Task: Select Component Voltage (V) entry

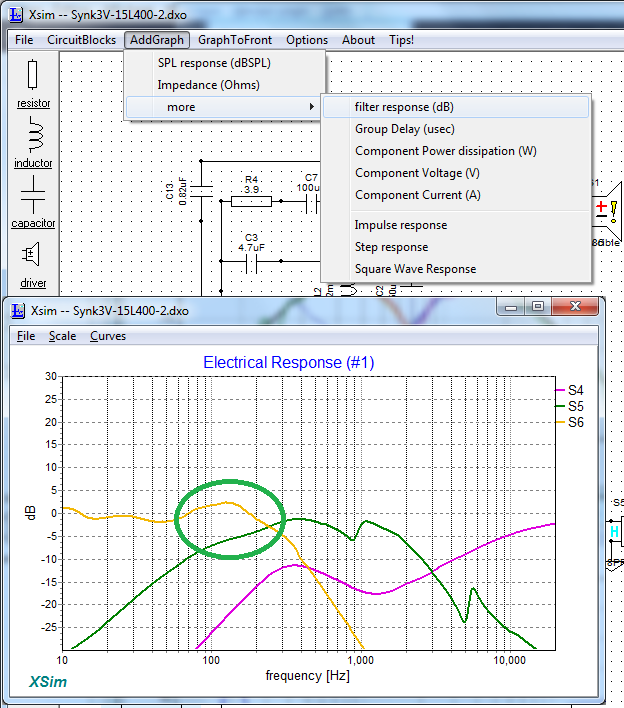Action: (x=456, y=173)
